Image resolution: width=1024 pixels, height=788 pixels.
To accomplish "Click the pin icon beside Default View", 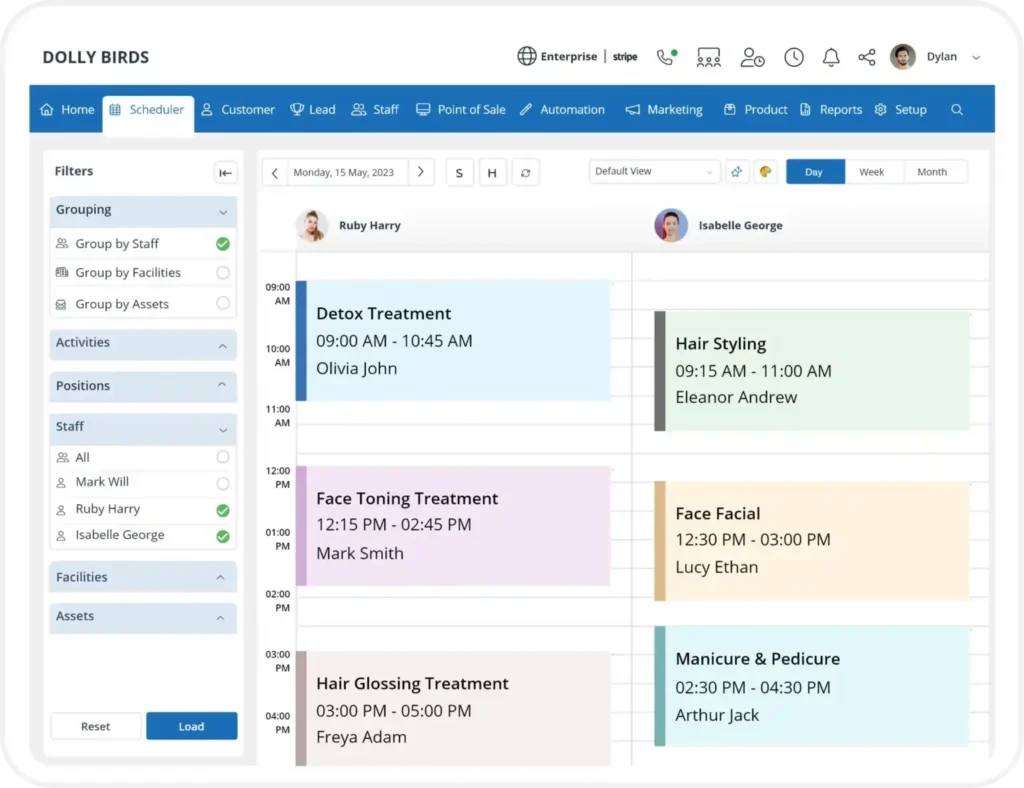I will pyautogui.click(x=737, y=172).
